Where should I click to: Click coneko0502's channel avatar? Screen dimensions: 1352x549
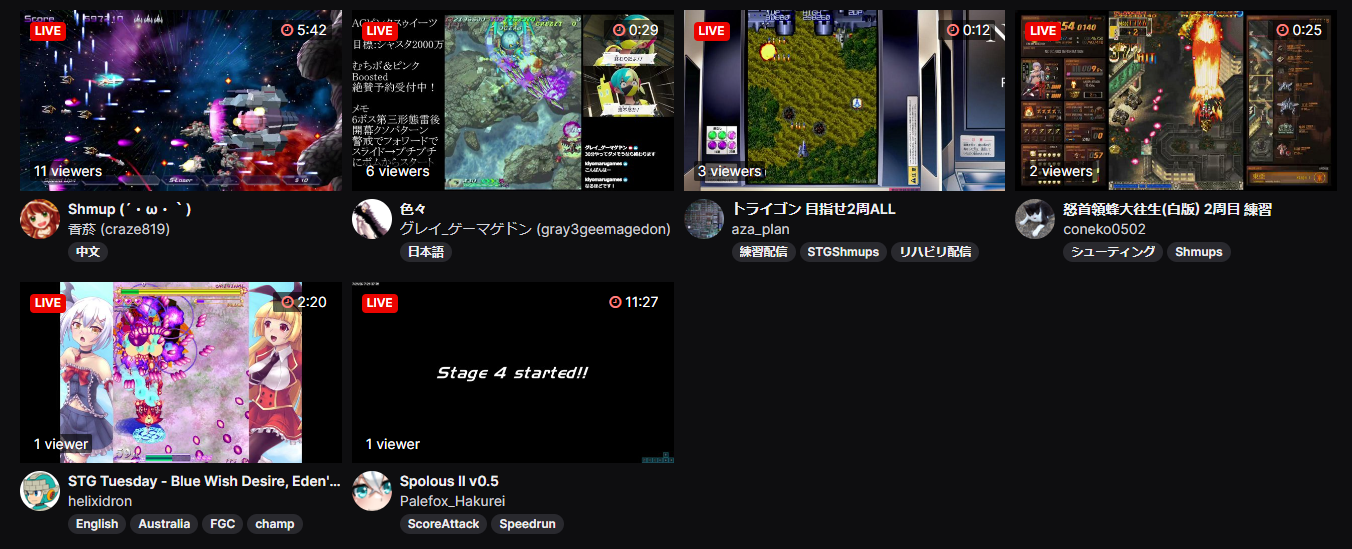(x=1036, y=219)
